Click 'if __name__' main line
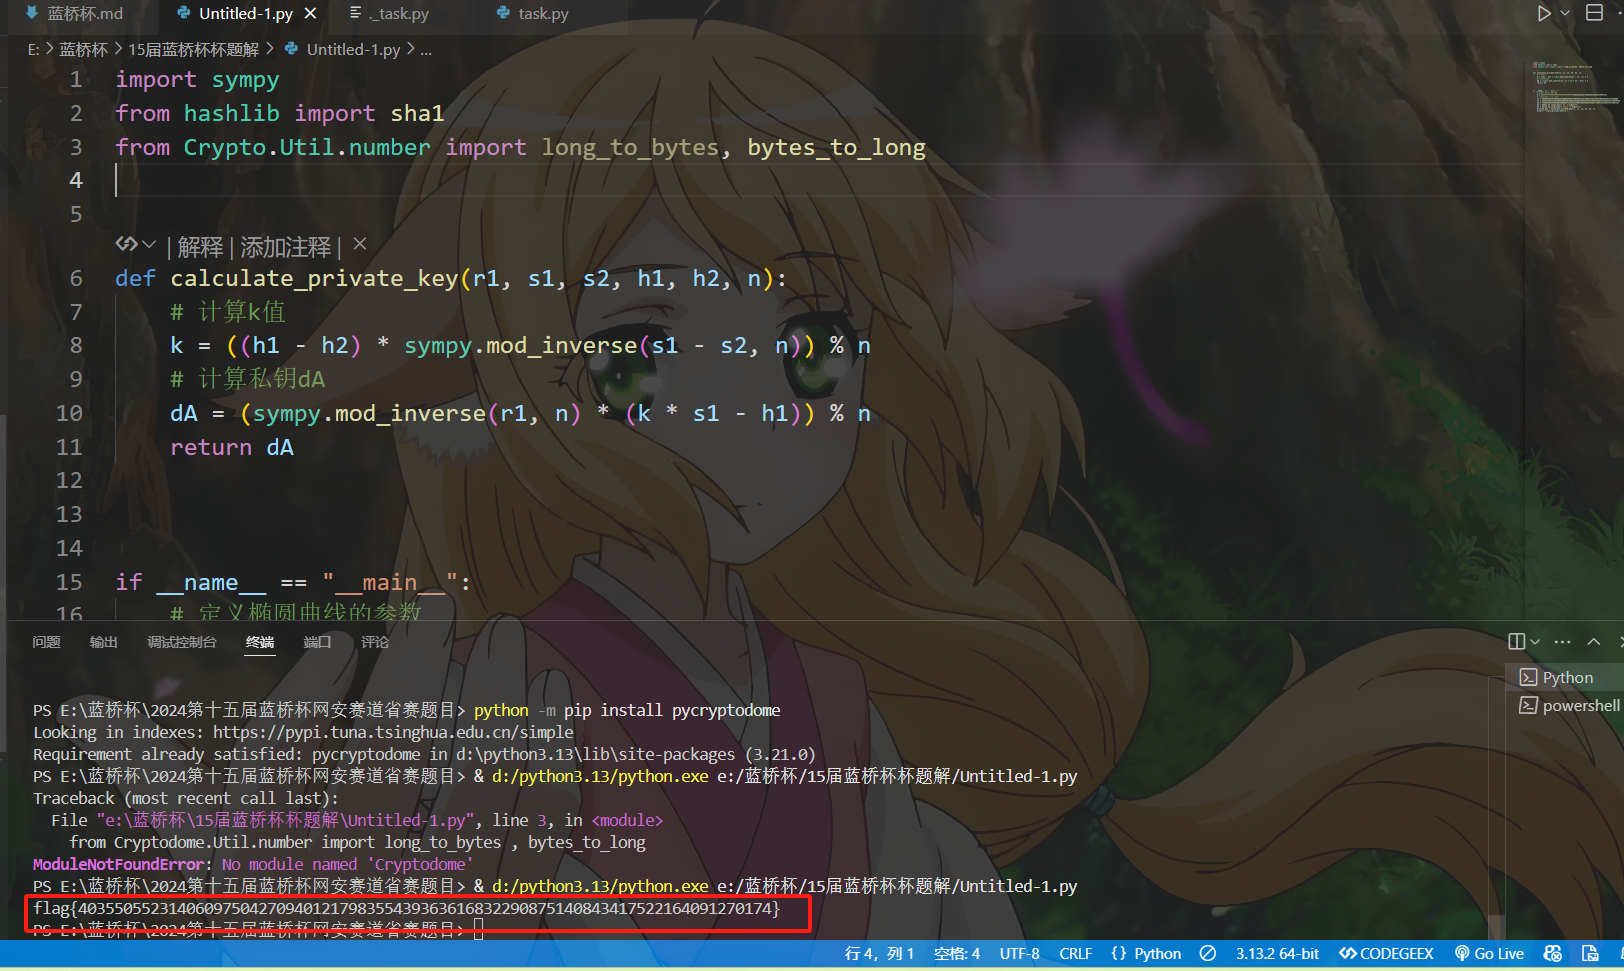The width and height of the screenshot is (1624, 971). 292,582
